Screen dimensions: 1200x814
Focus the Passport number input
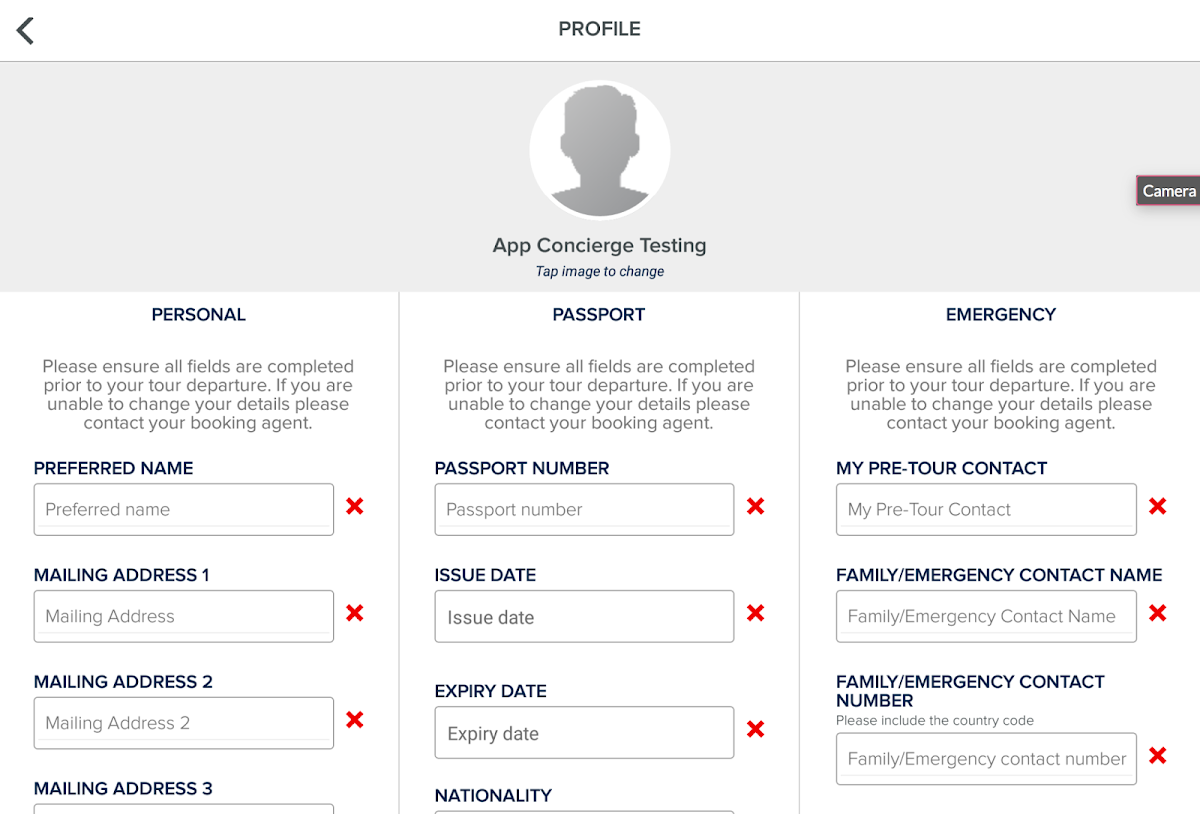point(584,509)
